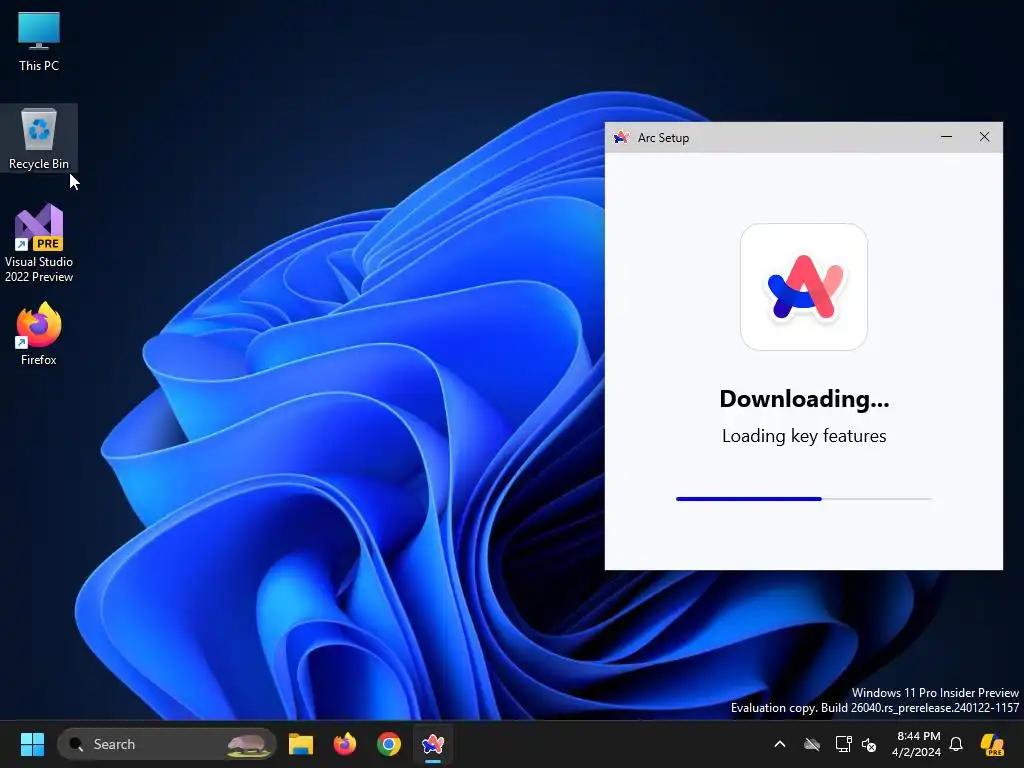This screenshot has height=768, width=1024.
Task: Click the "Loading key features" text
Action: (x=804, y=436)
